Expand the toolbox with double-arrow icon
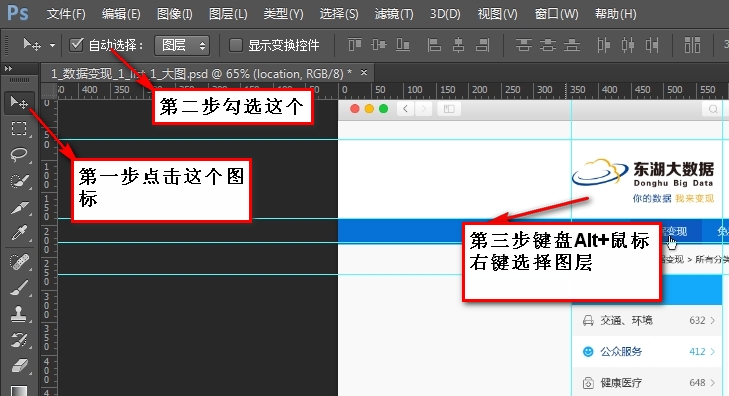Image resolution: width=729 pixels, height=396 pixels. [8, 69]
